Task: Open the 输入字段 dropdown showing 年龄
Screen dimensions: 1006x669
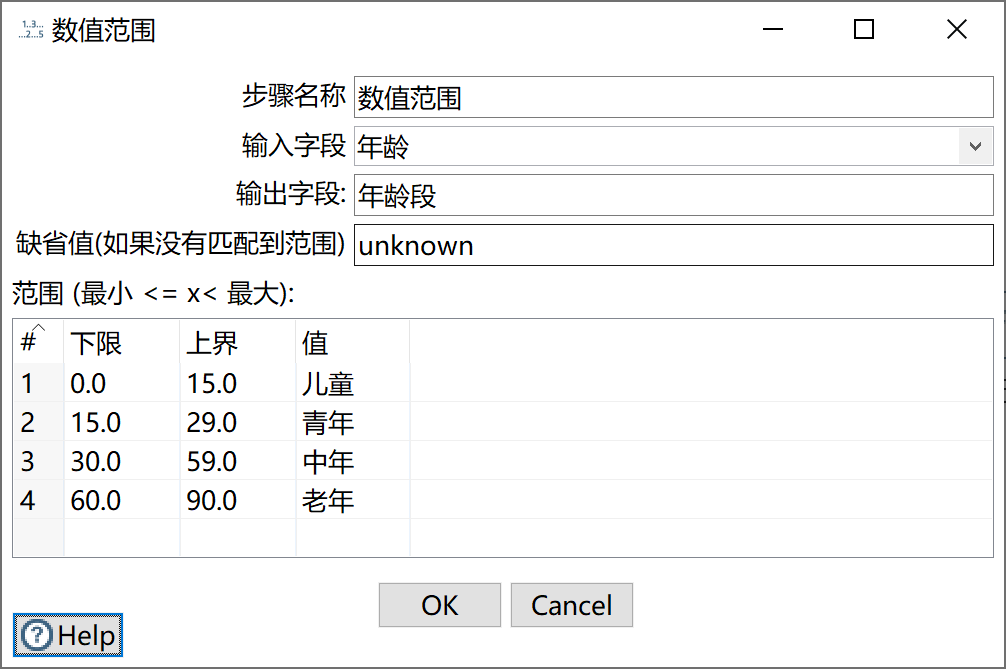Action: 975,146
